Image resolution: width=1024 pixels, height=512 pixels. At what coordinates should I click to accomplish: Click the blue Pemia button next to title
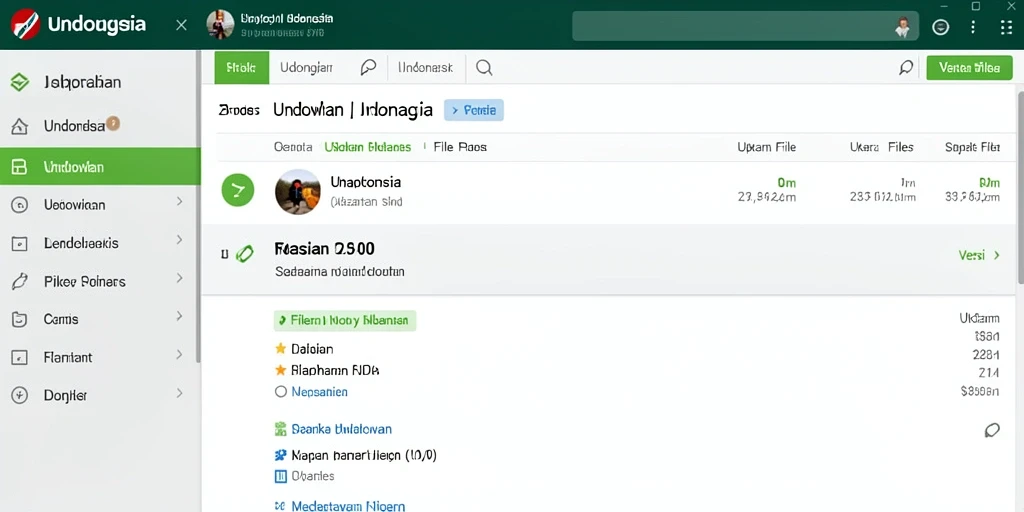473,110
